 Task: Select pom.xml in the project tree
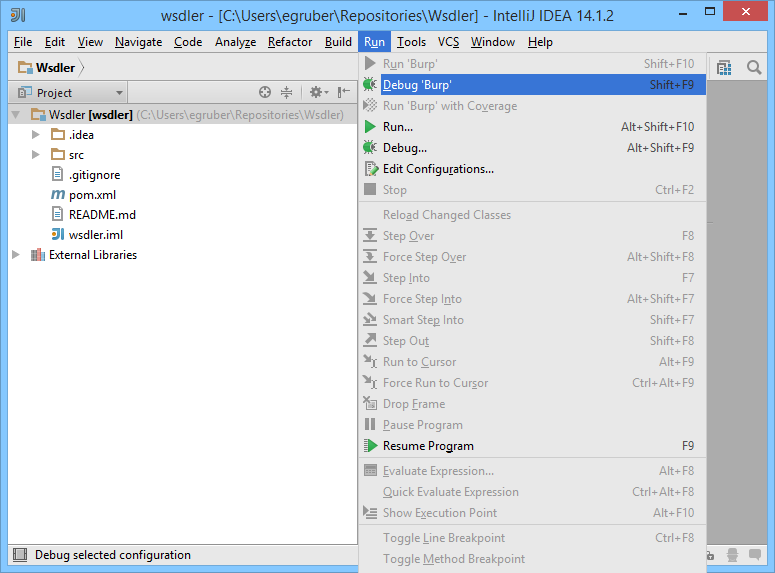[92, 195]
